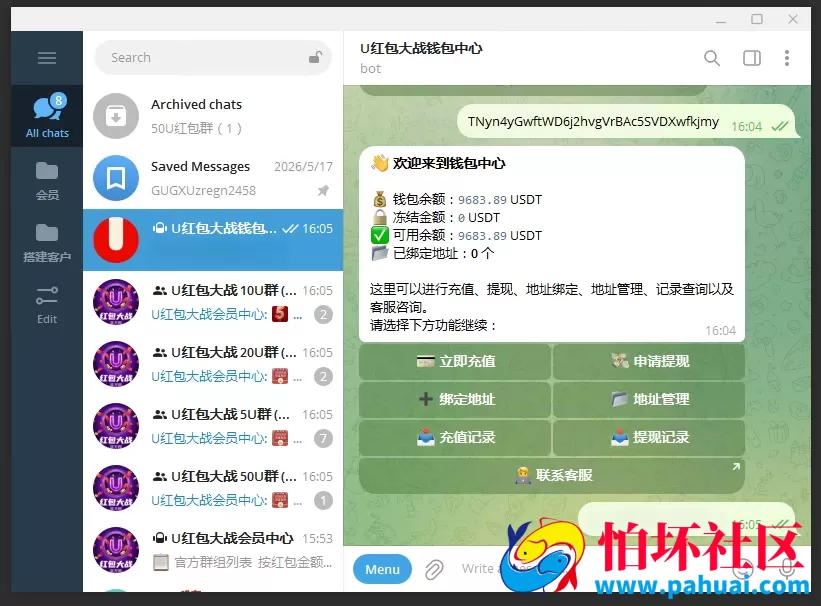The width and height of the screenshot is (821, 606).
Task: Close the Telegram window
Action: pyautogui.click(x=793, y=19)
